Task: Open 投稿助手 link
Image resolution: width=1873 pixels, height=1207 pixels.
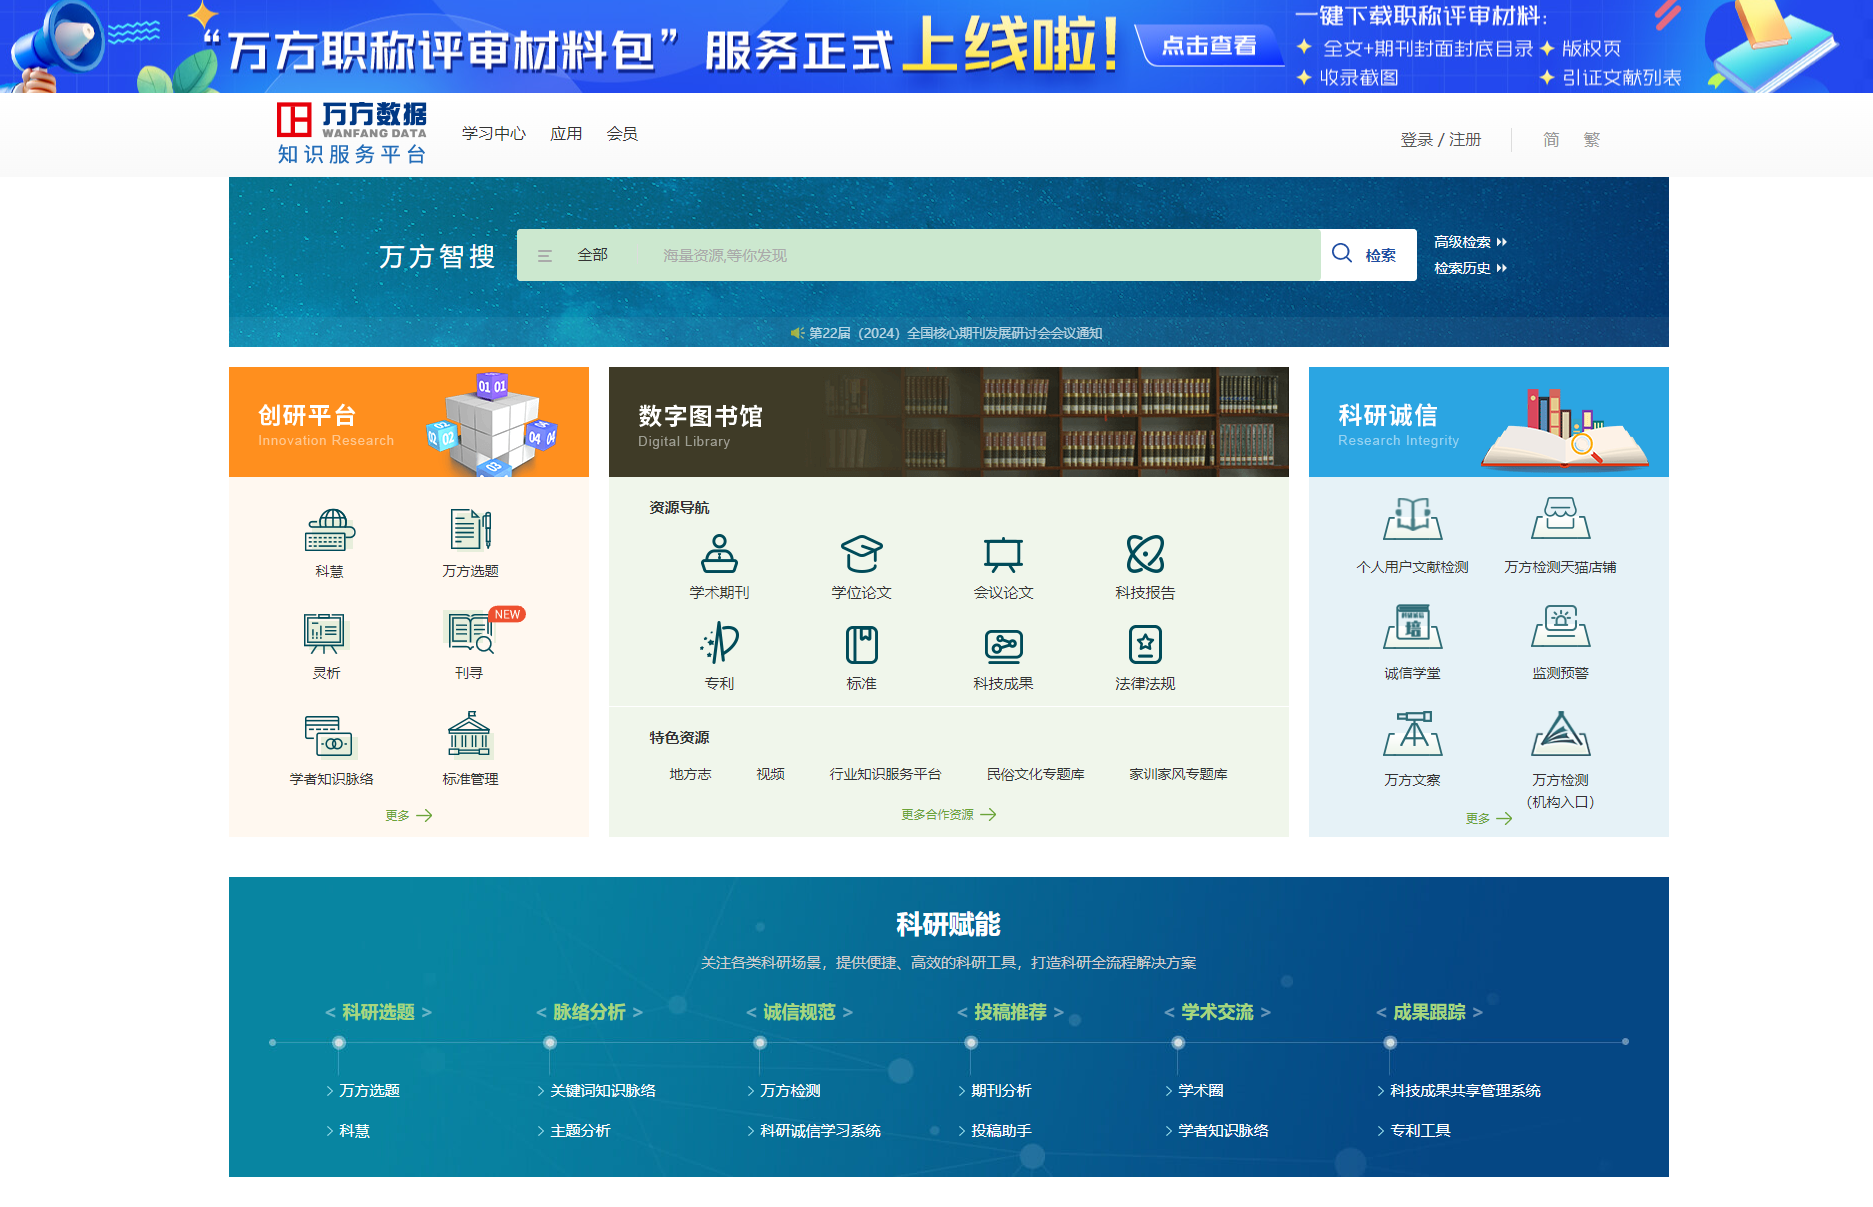Action: coord(1001,1130)
